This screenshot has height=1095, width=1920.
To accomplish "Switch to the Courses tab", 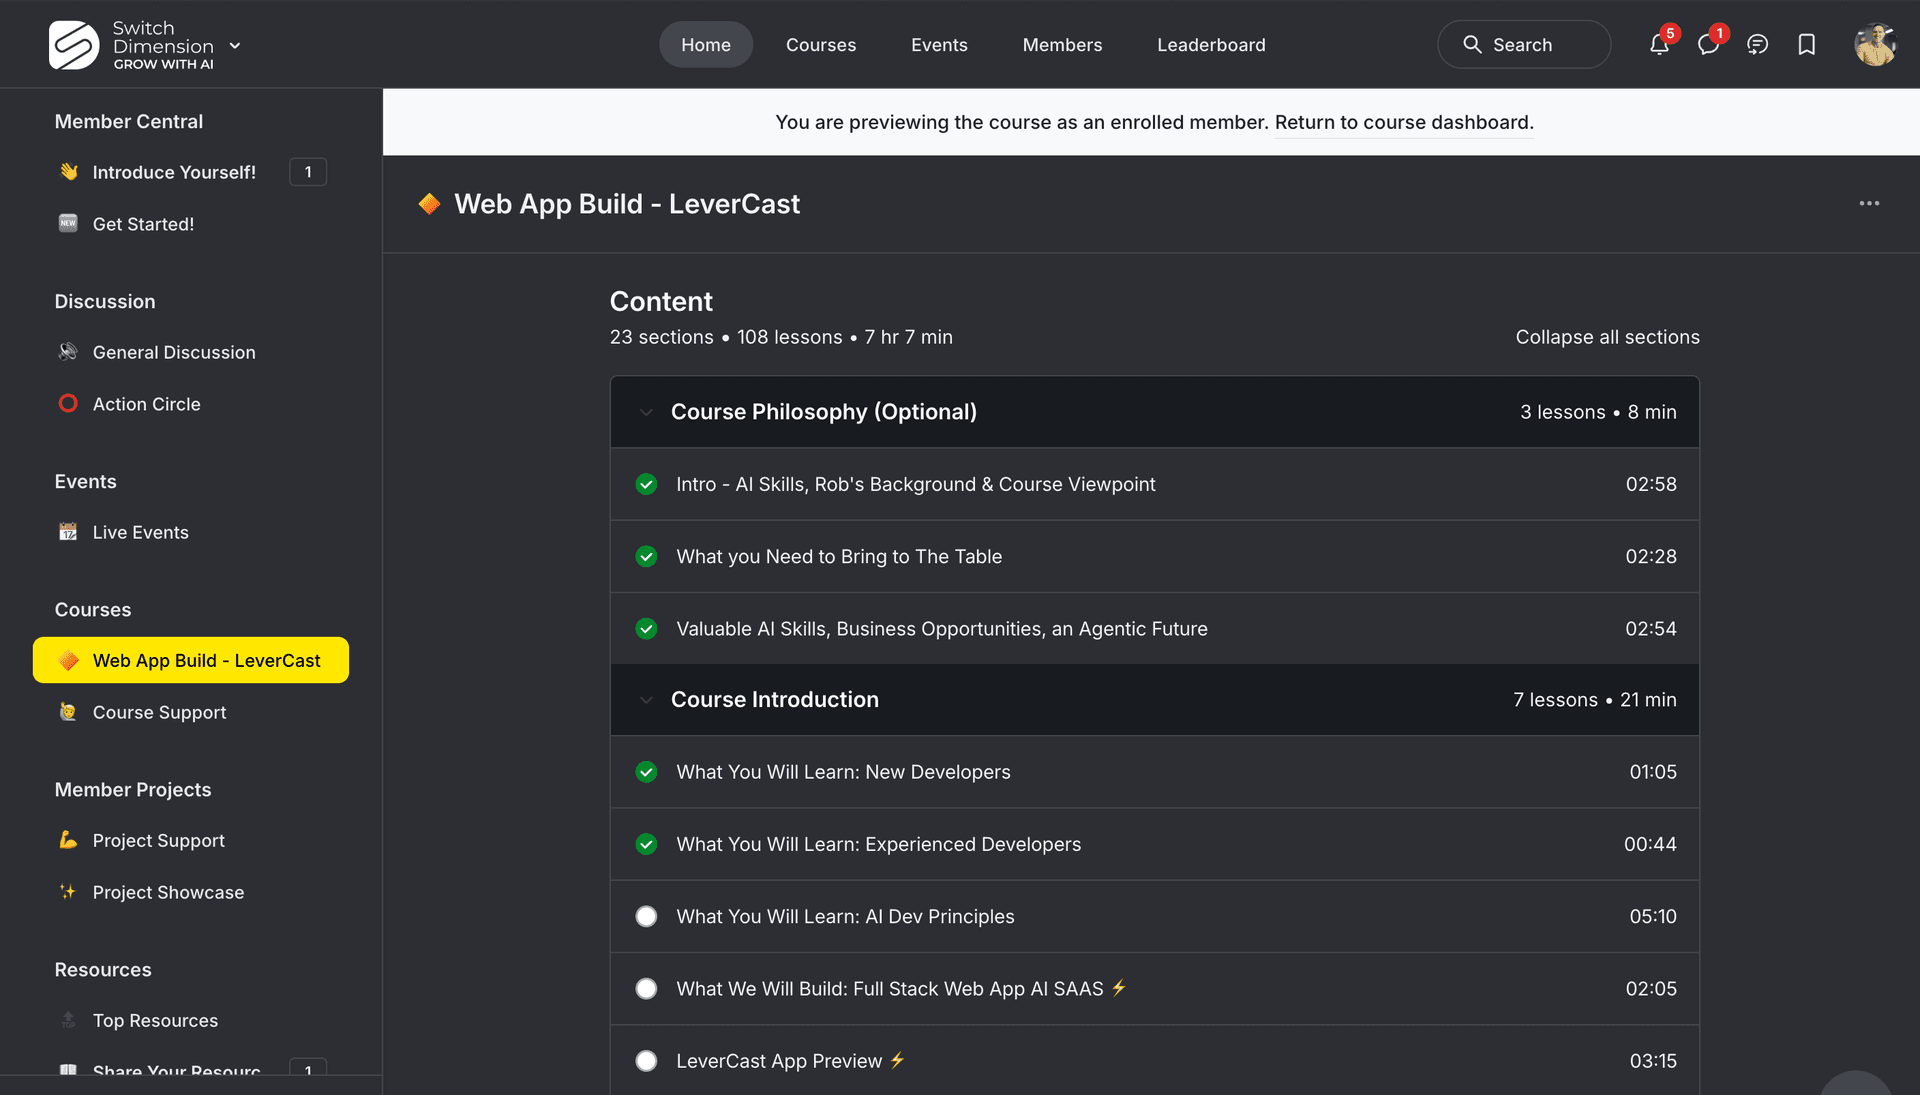I will pyautogui.click(x=821, y=44).
